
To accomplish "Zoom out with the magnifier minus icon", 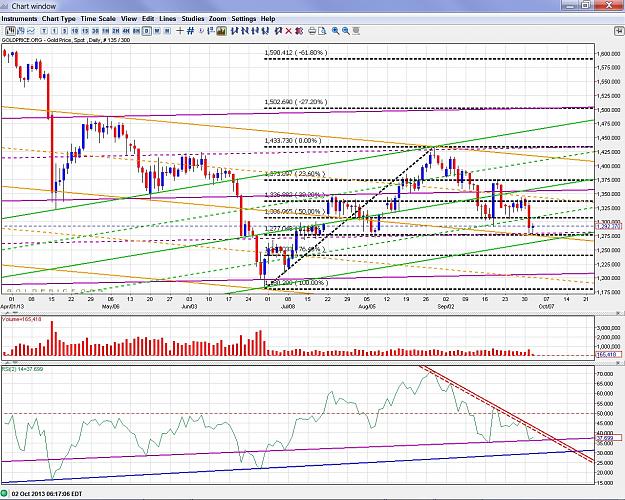I will [x=346, y=31].
